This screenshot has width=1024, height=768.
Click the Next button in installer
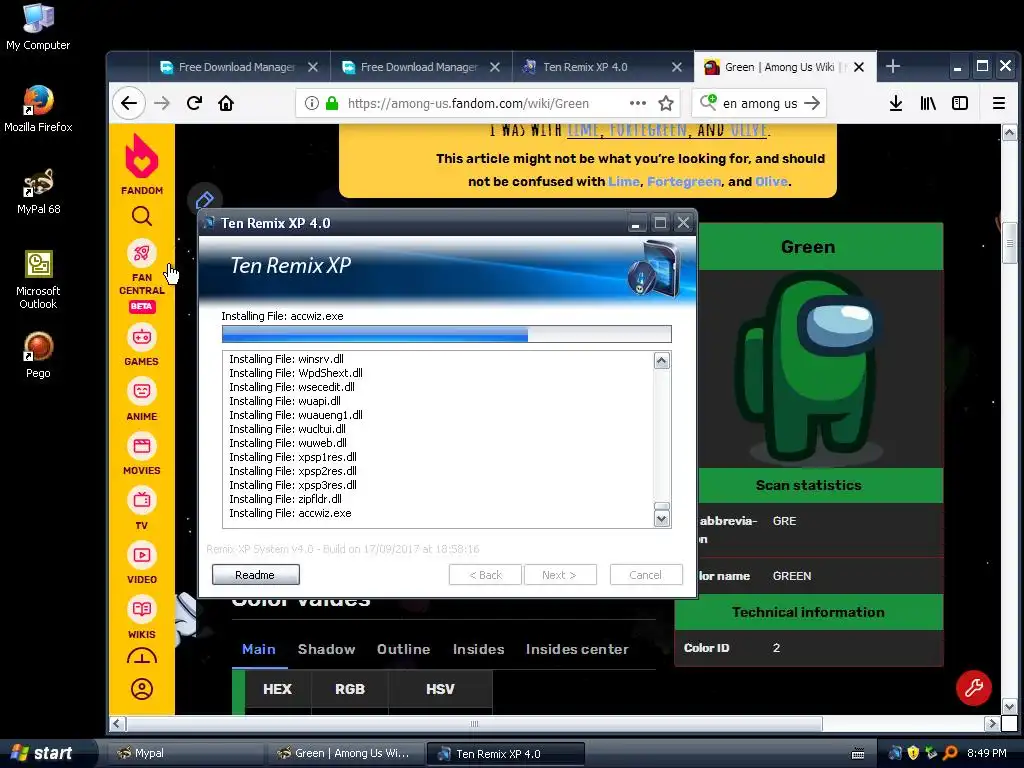click(x=560, y=575)
